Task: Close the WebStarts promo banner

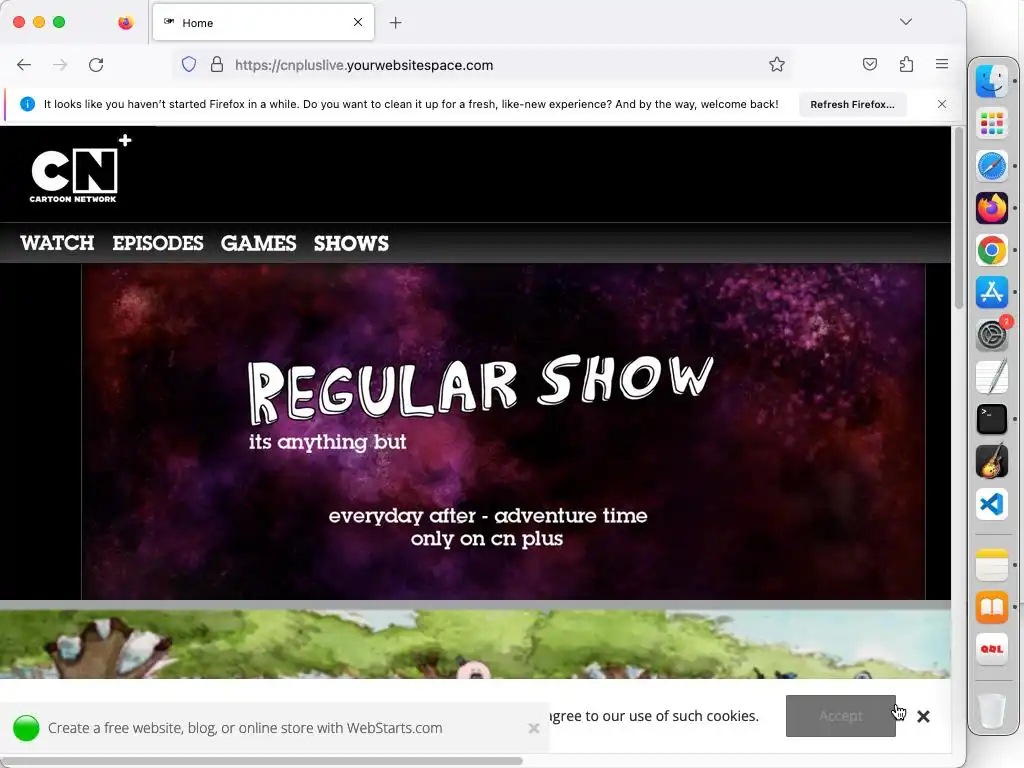Action: tap(534, 728)
